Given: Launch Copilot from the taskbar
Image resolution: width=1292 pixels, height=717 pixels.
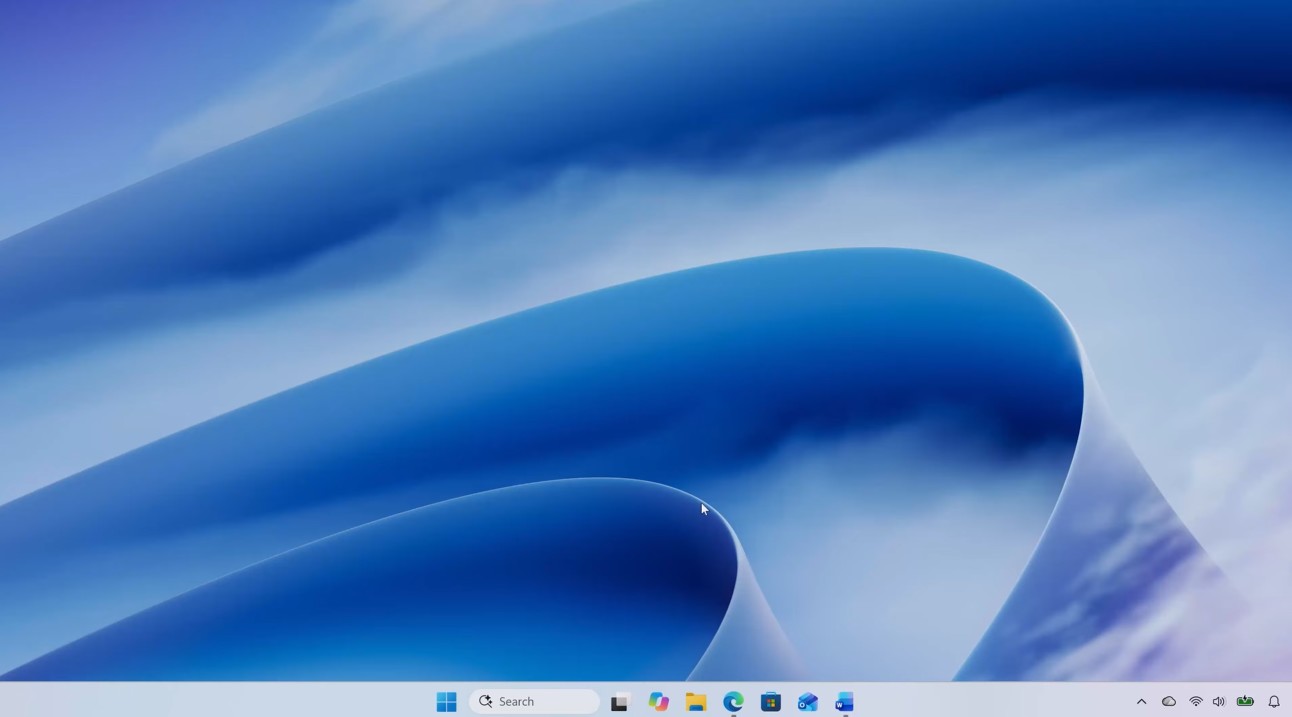Looking at the screenshot, I should pyautogui.click(x=658, y=702).
